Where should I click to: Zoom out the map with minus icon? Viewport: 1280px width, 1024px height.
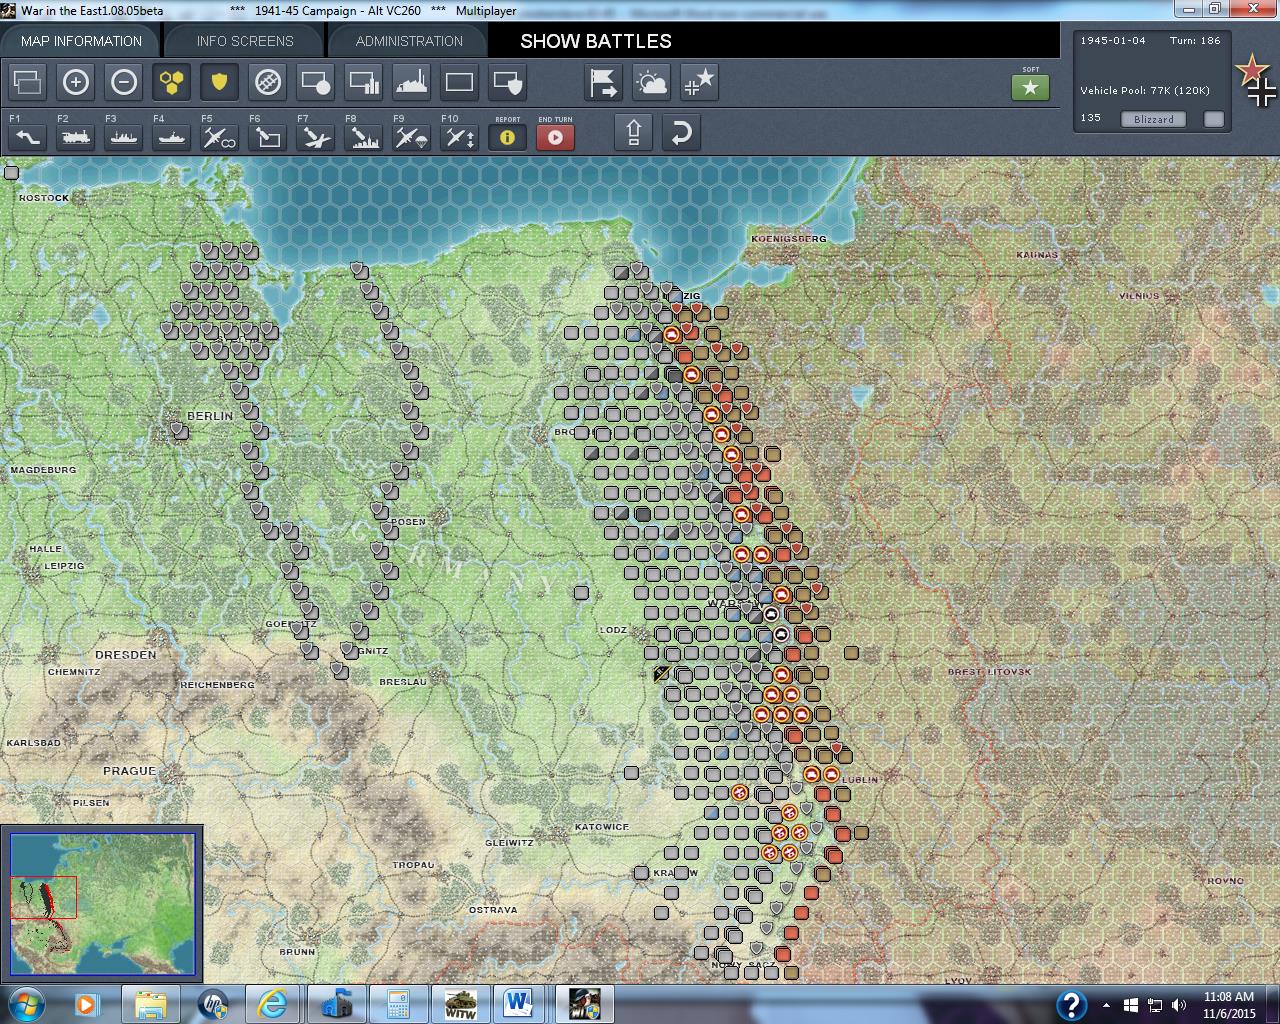[x=124, y=82]
